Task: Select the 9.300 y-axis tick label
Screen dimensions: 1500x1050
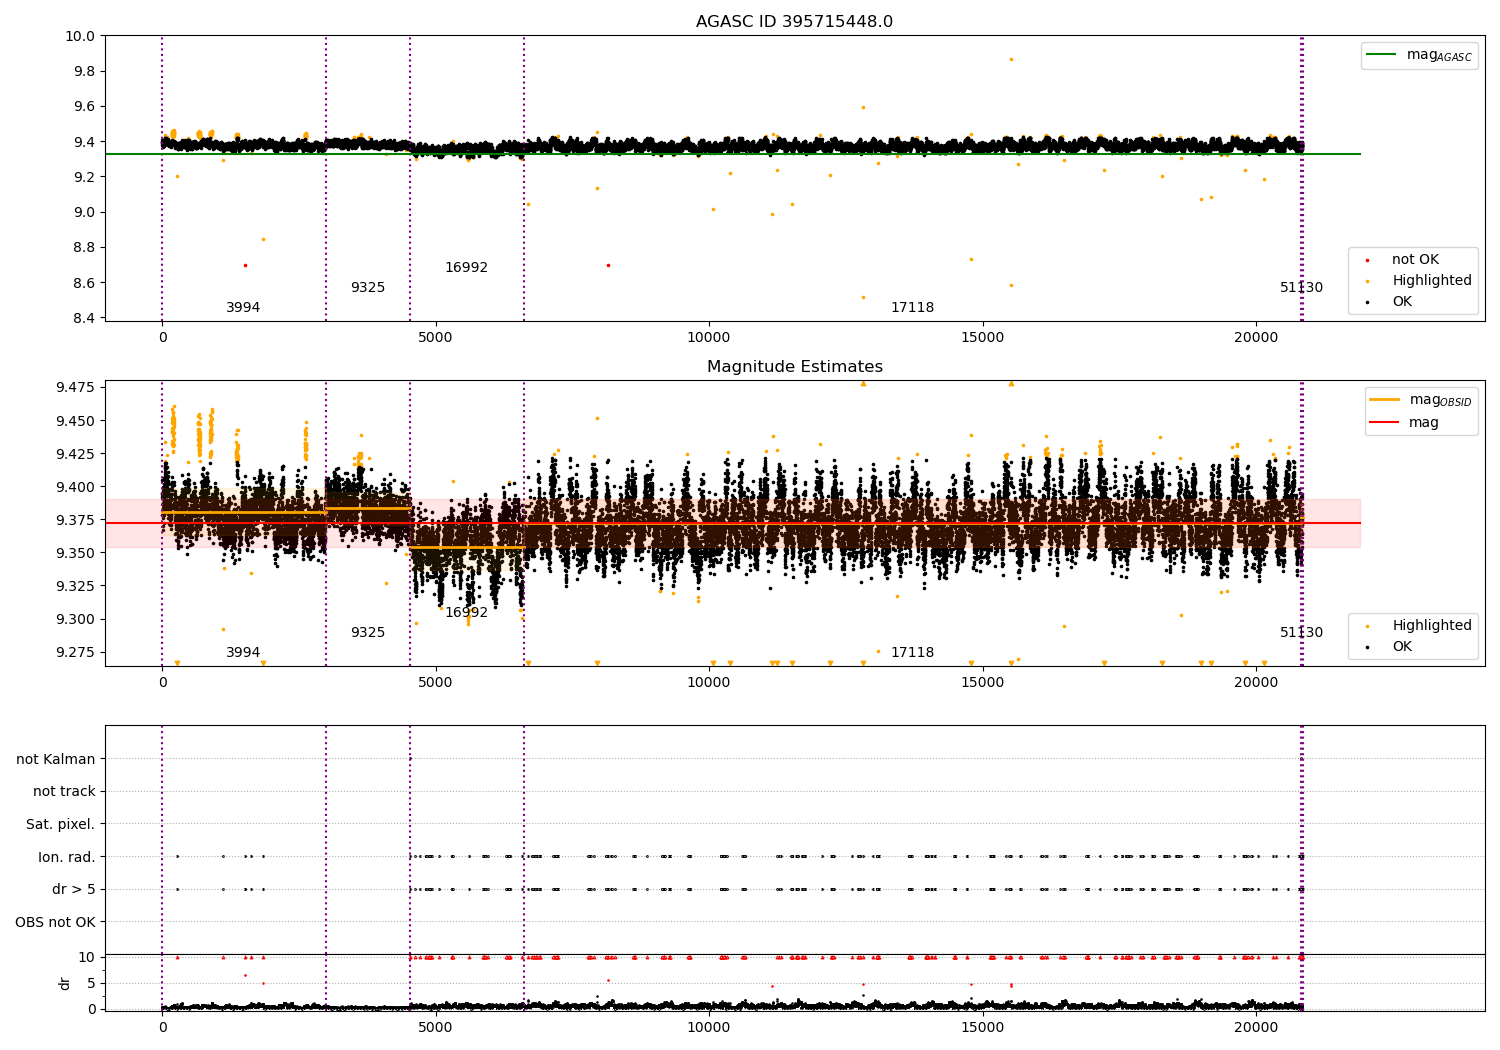Action: pyautogui.click(x=75, y=619)
